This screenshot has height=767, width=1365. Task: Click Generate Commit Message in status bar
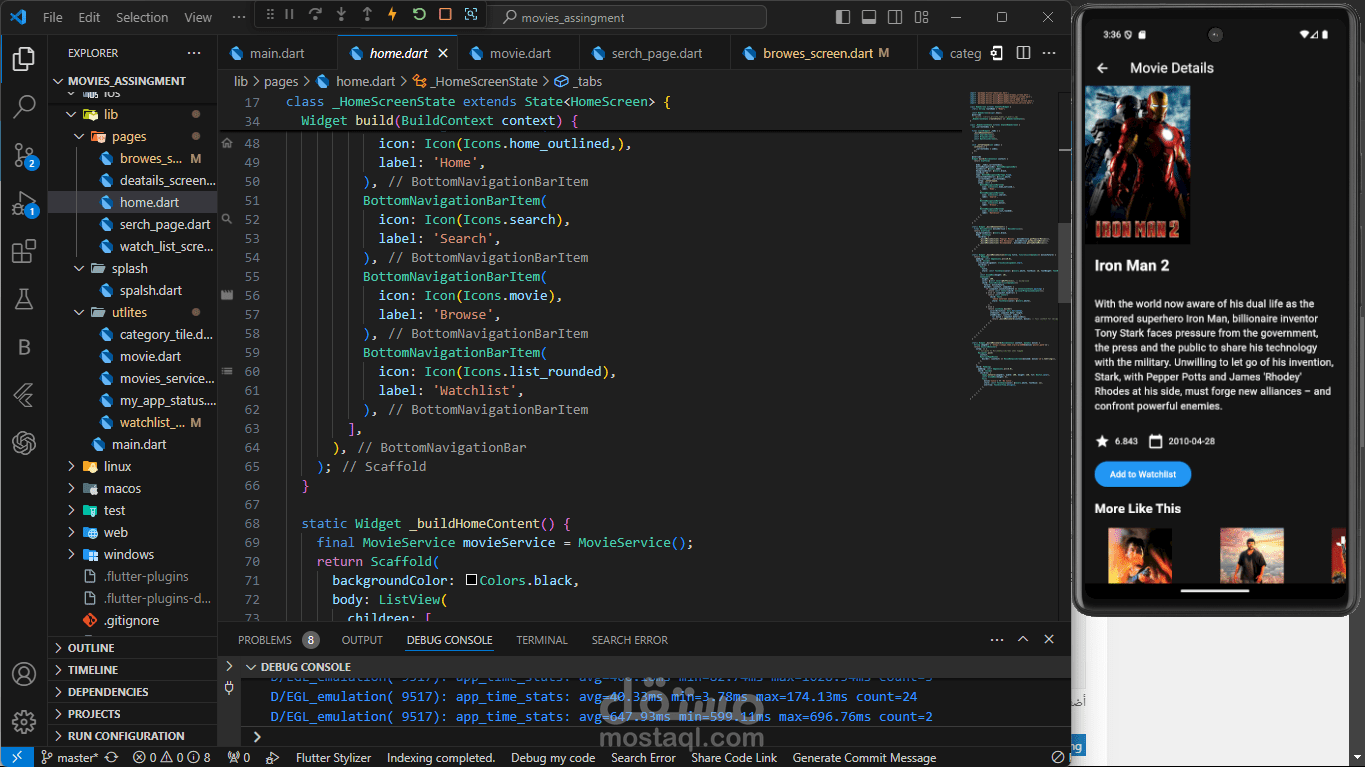pyautogui.click(x=864, y=758)
